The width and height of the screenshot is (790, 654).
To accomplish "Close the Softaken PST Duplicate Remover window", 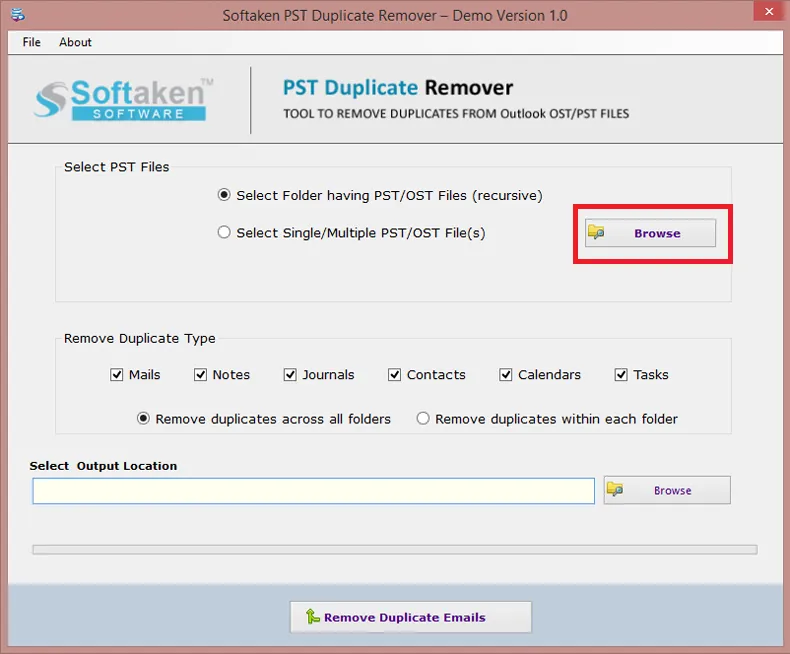I will pos(769,11).
